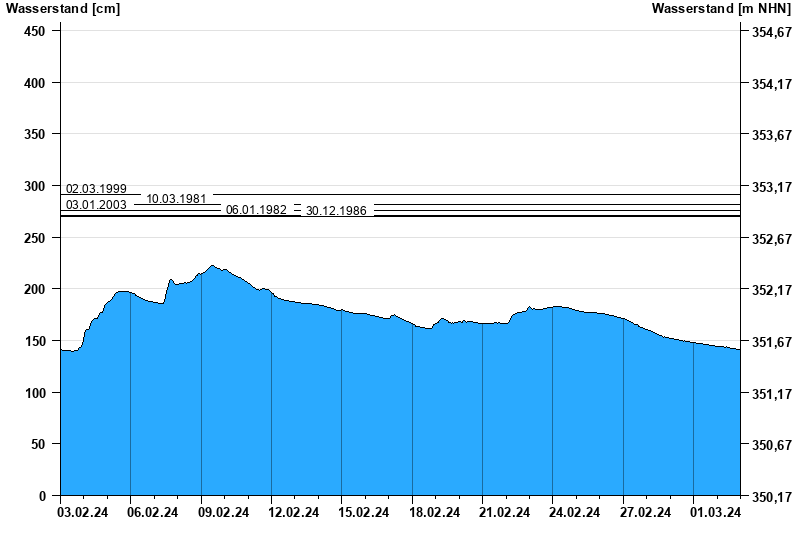Select the 250 value on the left axis

[34, 238]
